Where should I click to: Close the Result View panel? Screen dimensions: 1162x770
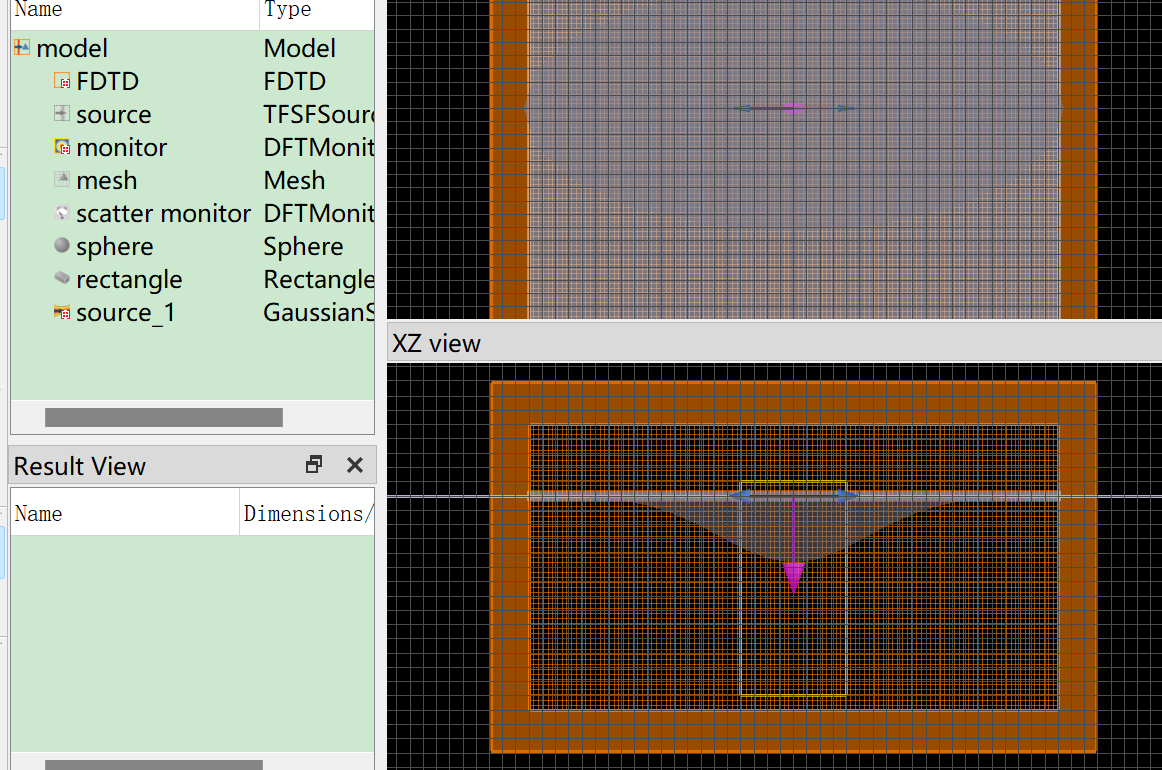354,465
